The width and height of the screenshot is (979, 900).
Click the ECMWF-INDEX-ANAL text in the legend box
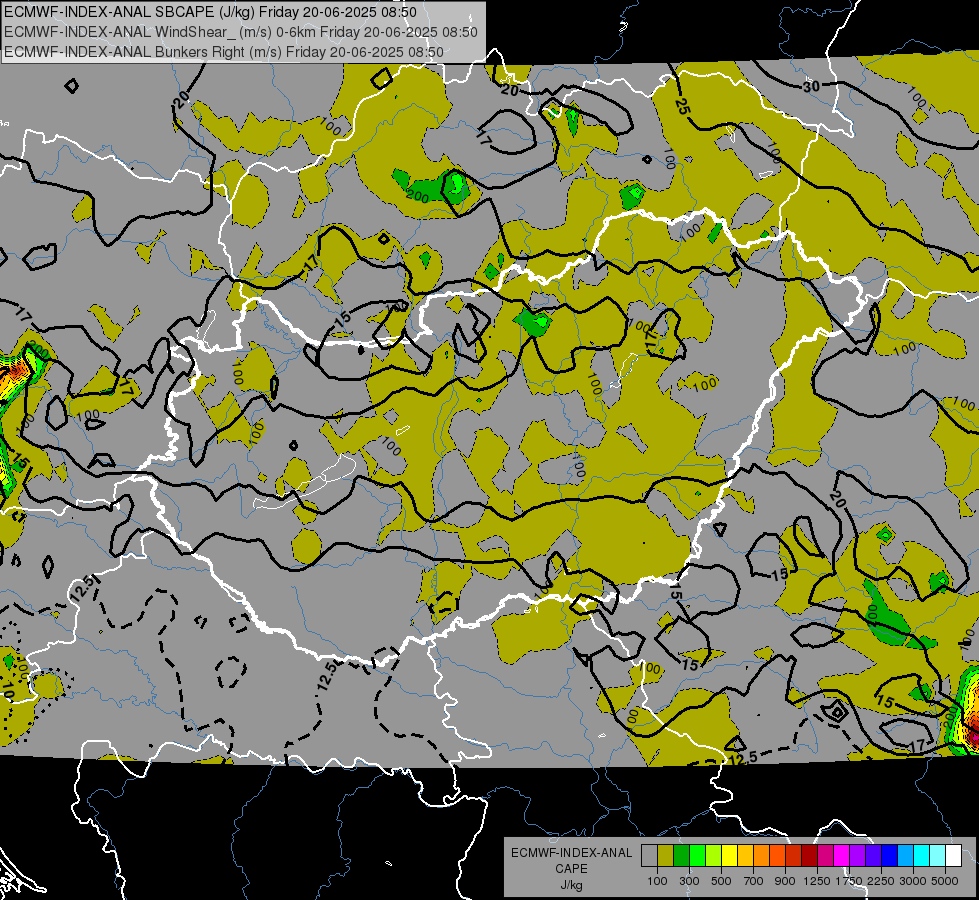click(x=571, y=853)
